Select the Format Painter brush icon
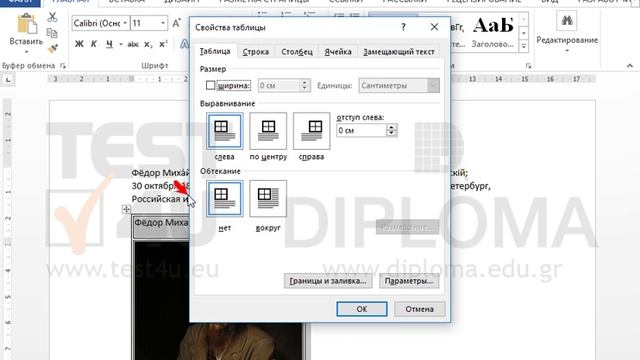Screen dimensions: 640x360 (x=52, y=49)
